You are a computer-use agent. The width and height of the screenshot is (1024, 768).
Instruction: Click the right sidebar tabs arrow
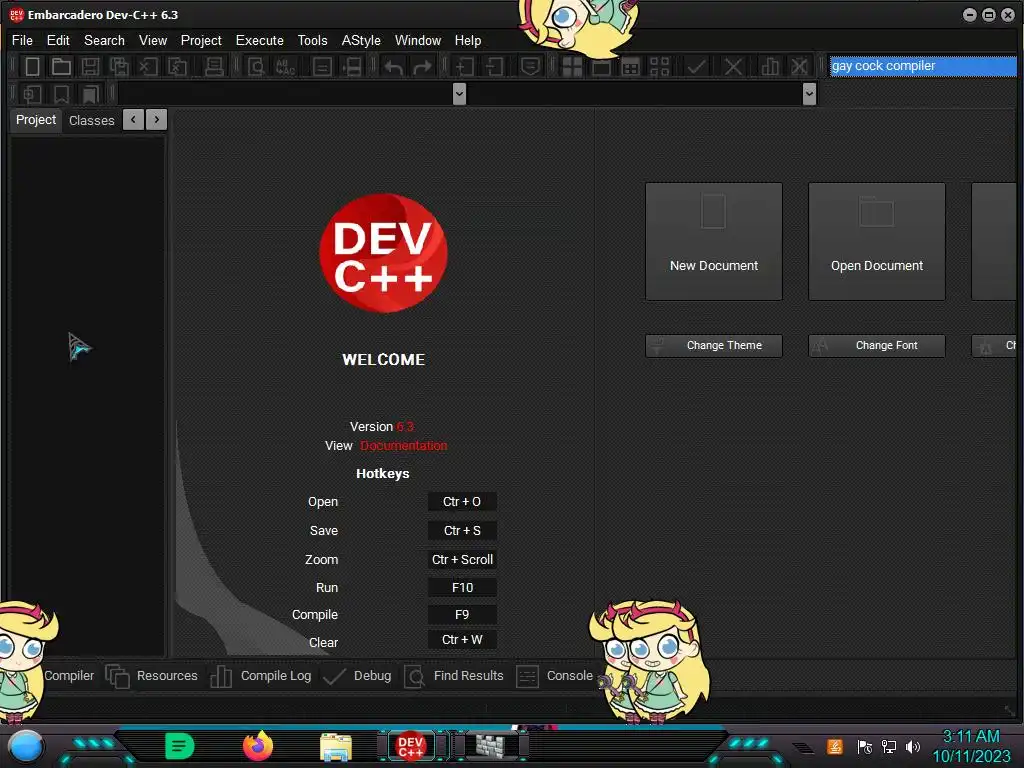coord(157,120)
